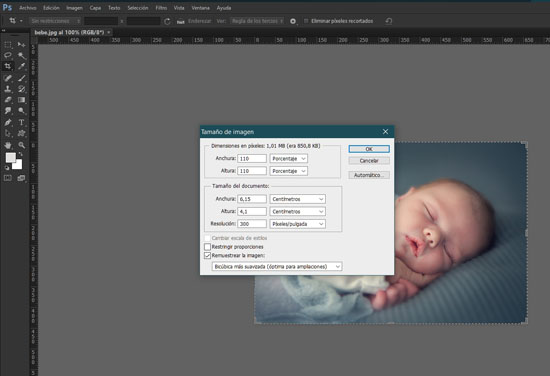550x376 pixels.
Task: Select the Gradient tool
Action: tap(21, 100)
